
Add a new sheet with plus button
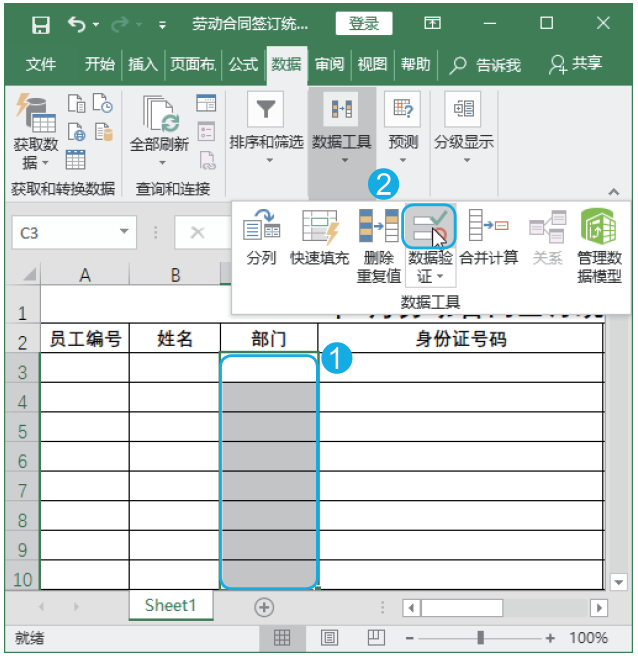click(264, 607)
